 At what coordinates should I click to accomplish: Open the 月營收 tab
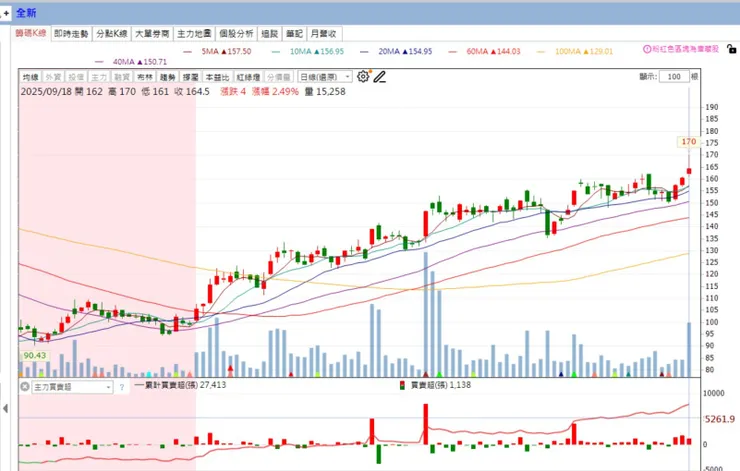coord(324,34)
